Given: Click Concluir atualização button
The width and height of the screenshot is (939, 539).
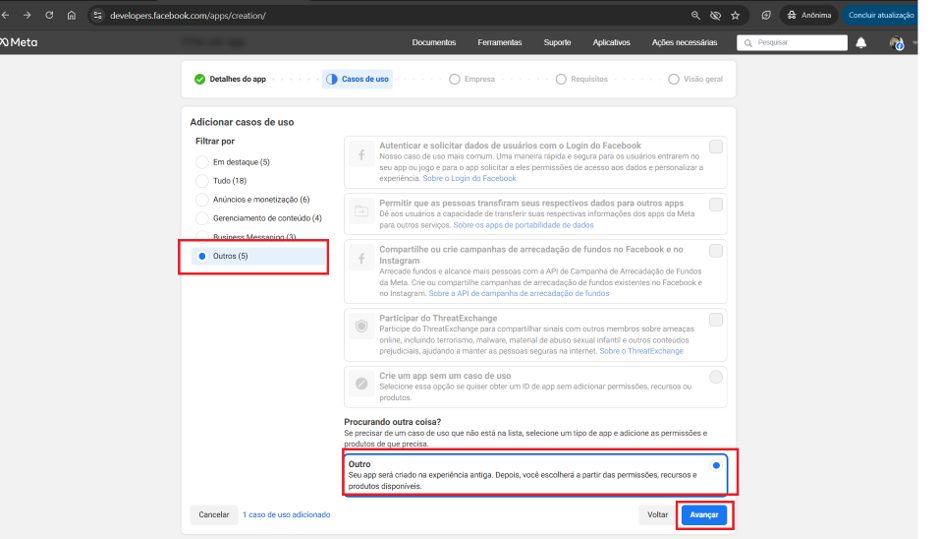Looking at the screenshot, I should point(880,16).
